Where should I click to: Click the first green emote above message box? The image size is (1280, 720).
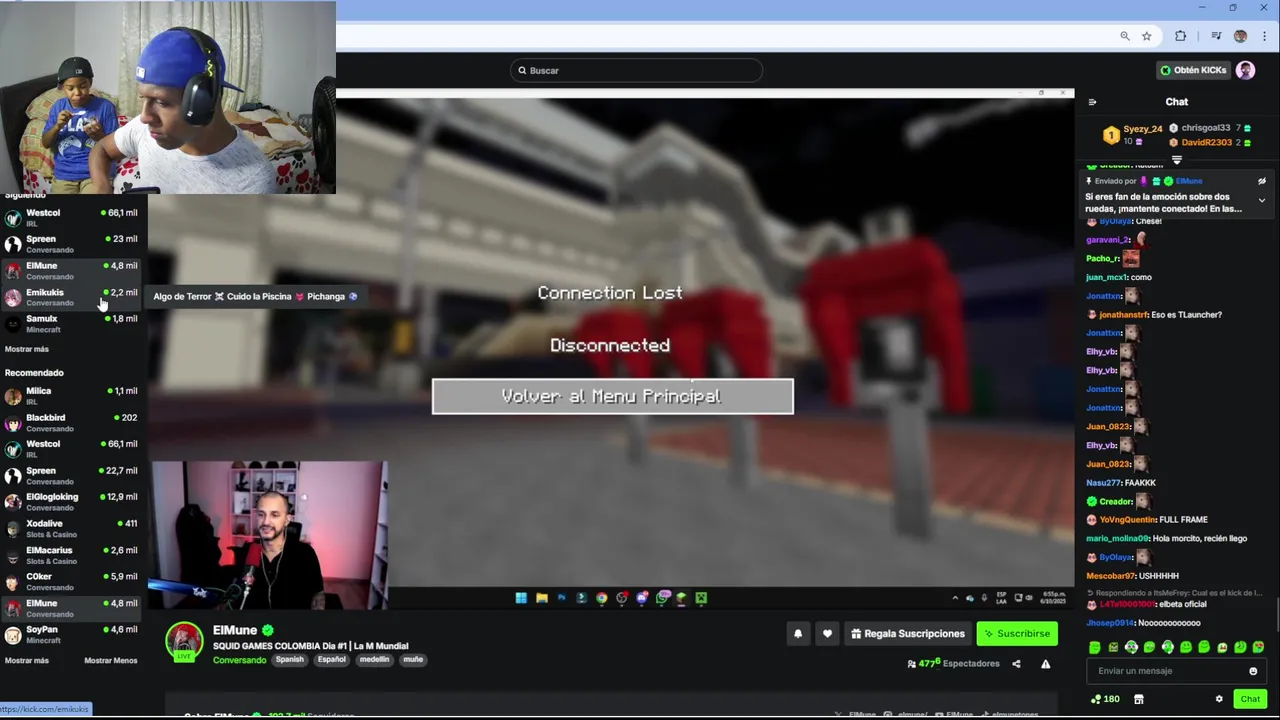tap(1094, 647)
